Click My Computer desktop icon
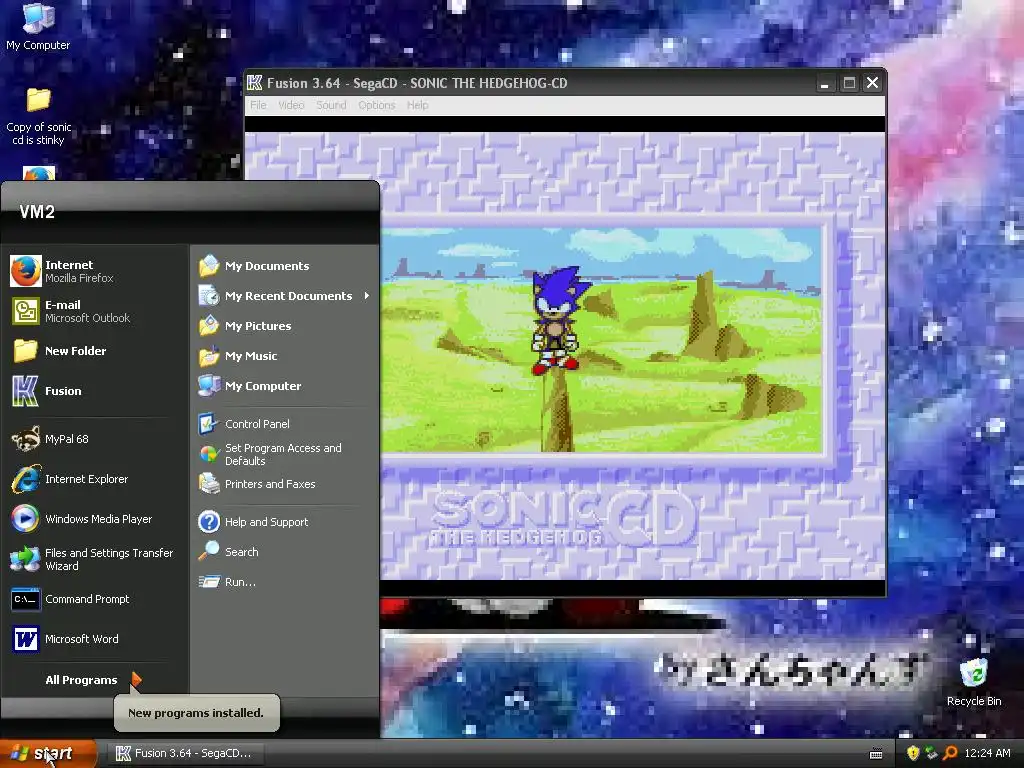This screenshot has height=768, width=1024. [38, 27]
